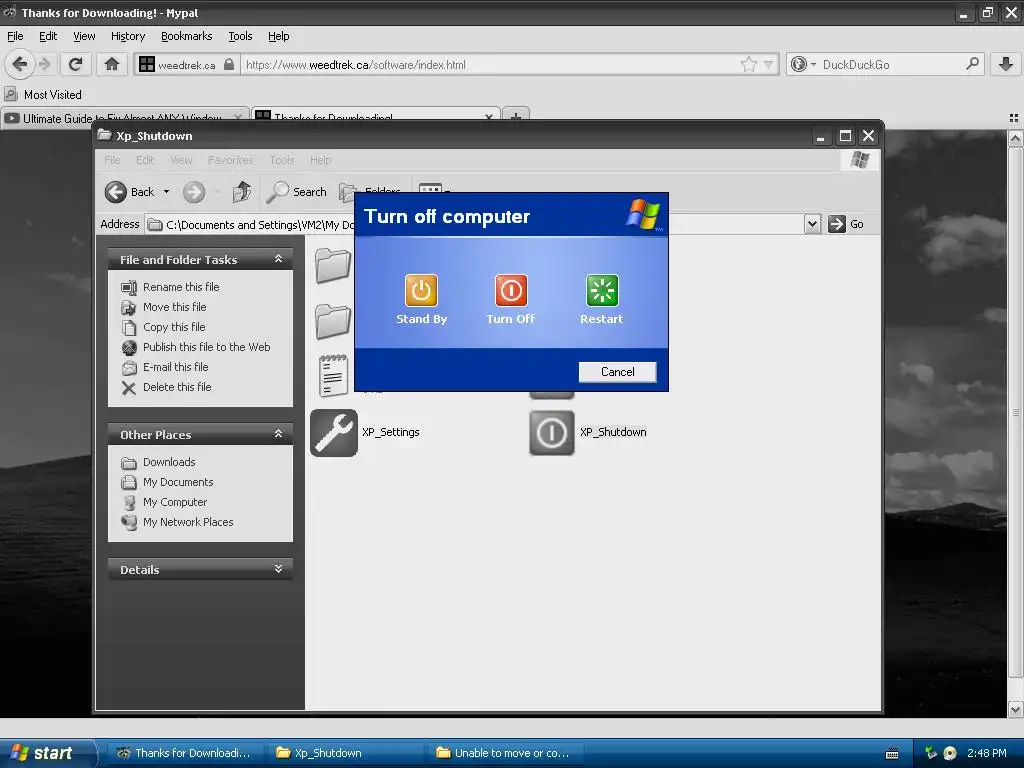Switch to Xp_Shutdown taskbar item
This screenshot has width=1024, height=768.
(343, 753)
